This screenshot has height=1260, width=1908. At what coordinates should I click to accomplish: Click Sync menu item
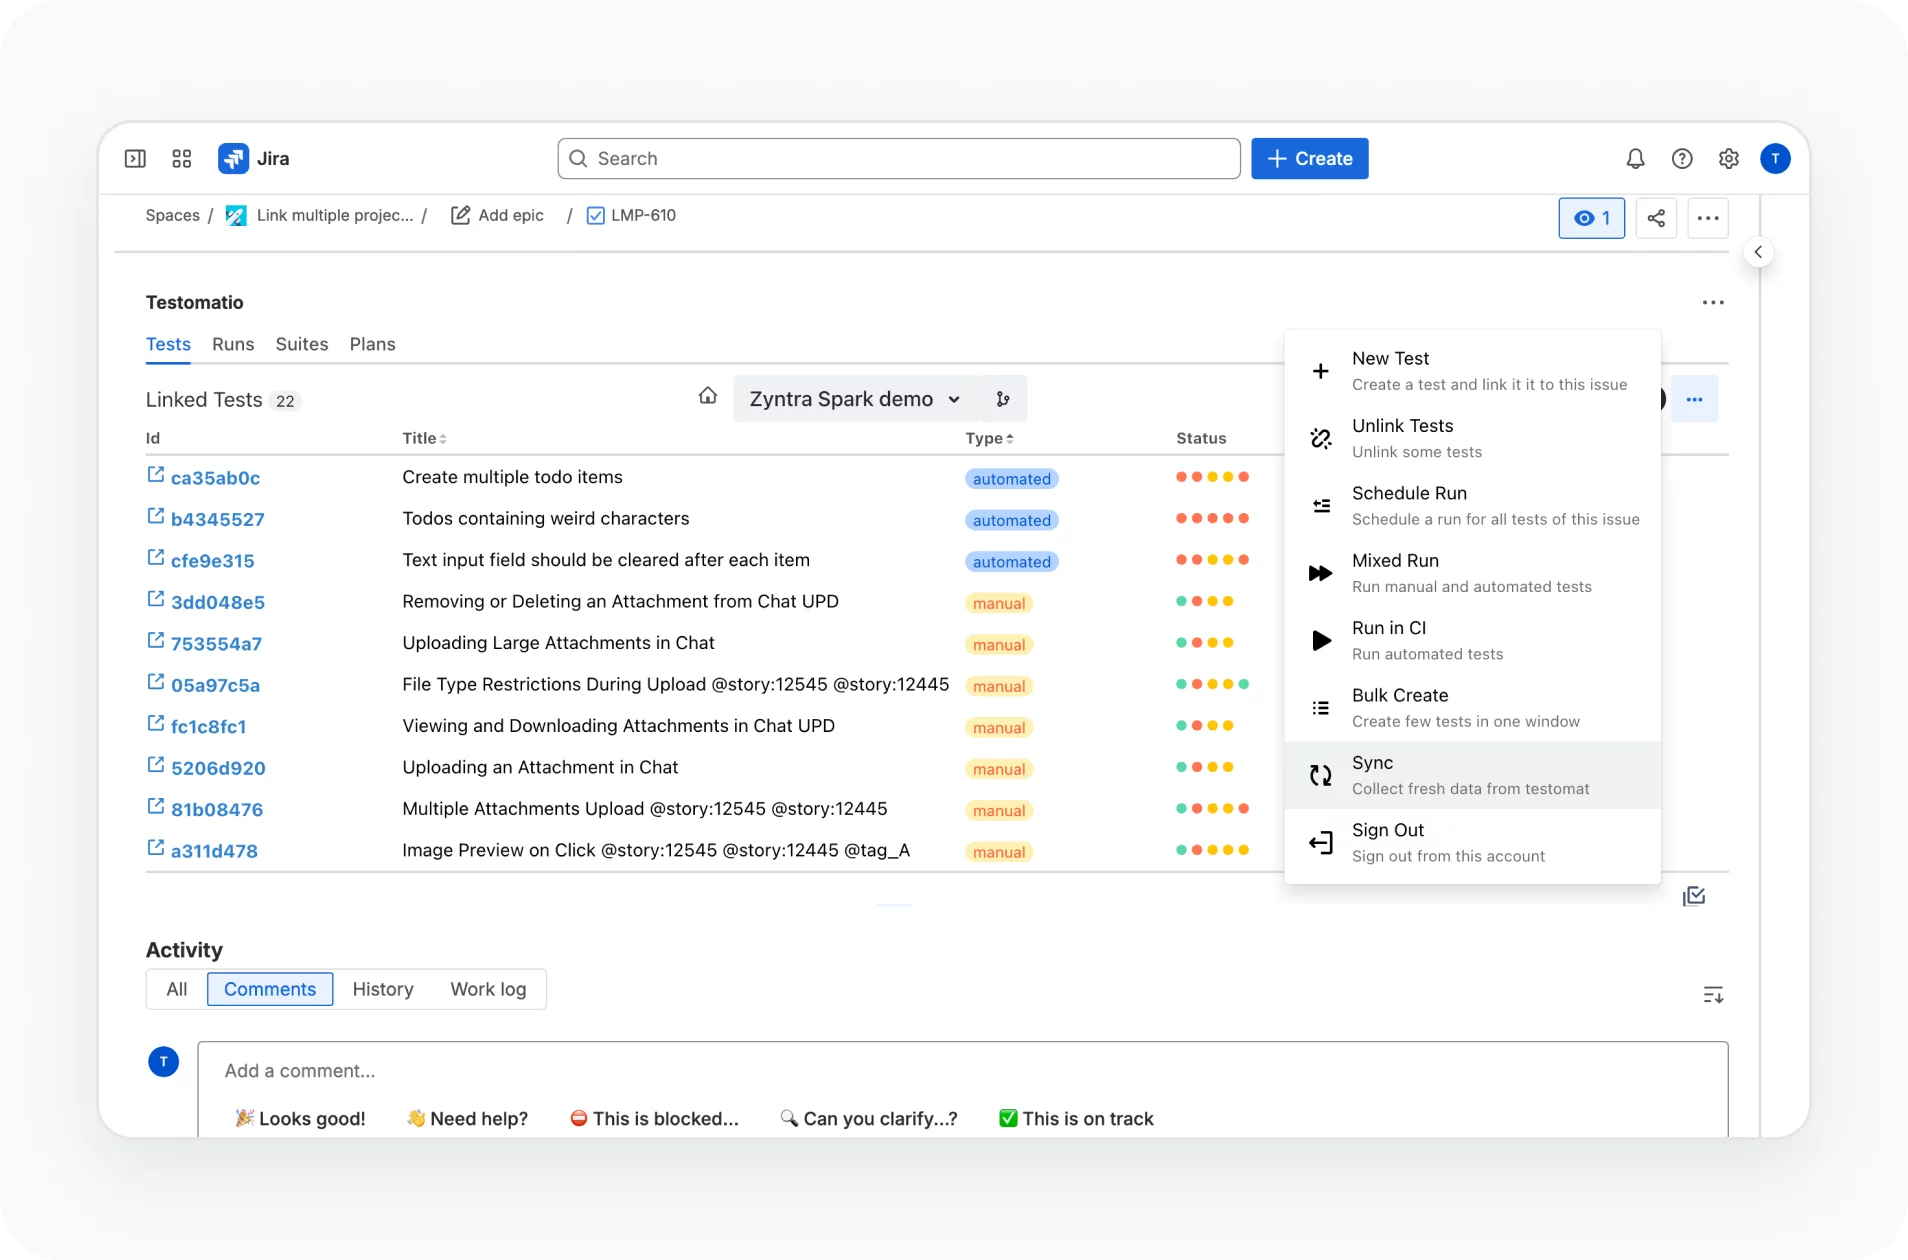(x=1472, y=775)
